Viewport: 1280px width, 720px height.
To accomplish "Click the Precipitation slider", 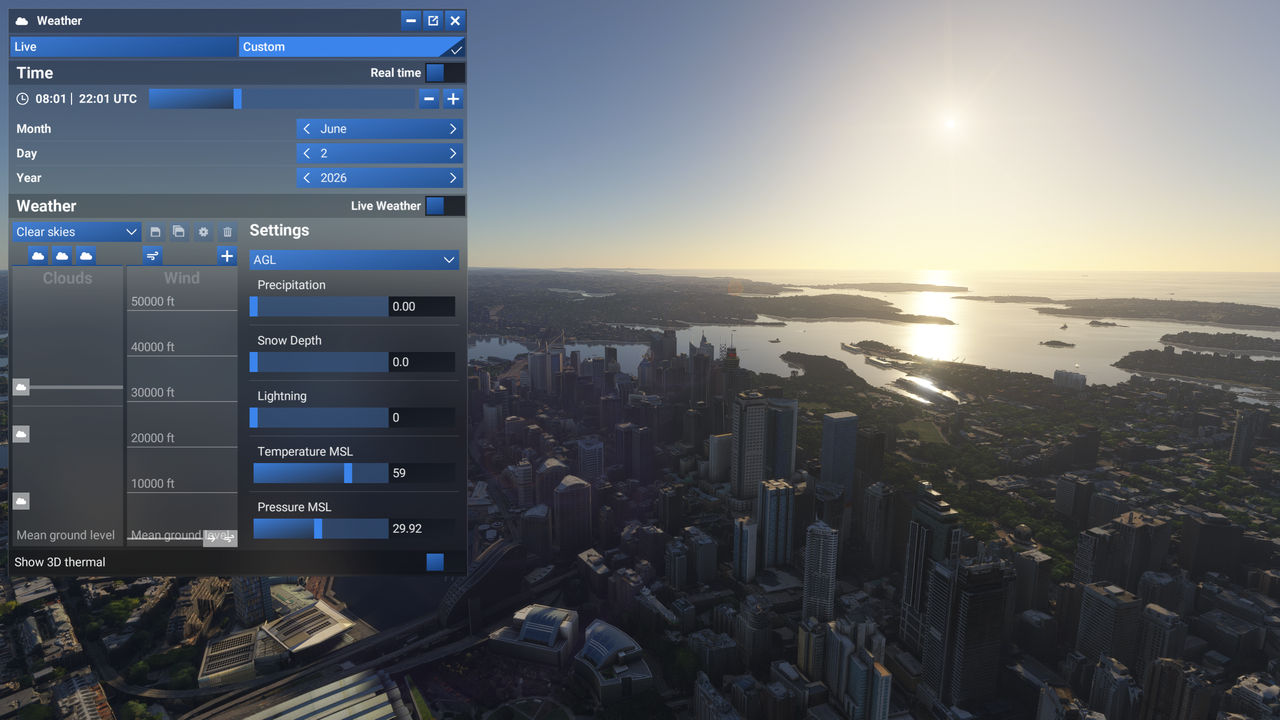I will click(x=319, y=307).
